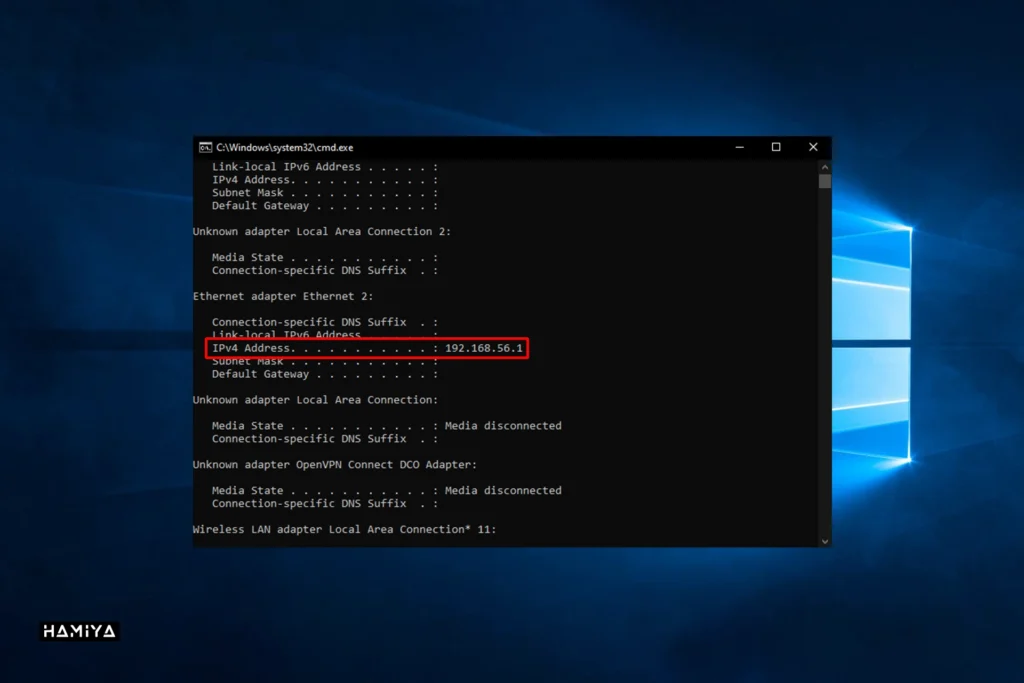Click the 'Unknown adapter Local Area Connection 2' heading
Image resolution: width=1024 pixels, height=683 pixels.
pos(321,231)
